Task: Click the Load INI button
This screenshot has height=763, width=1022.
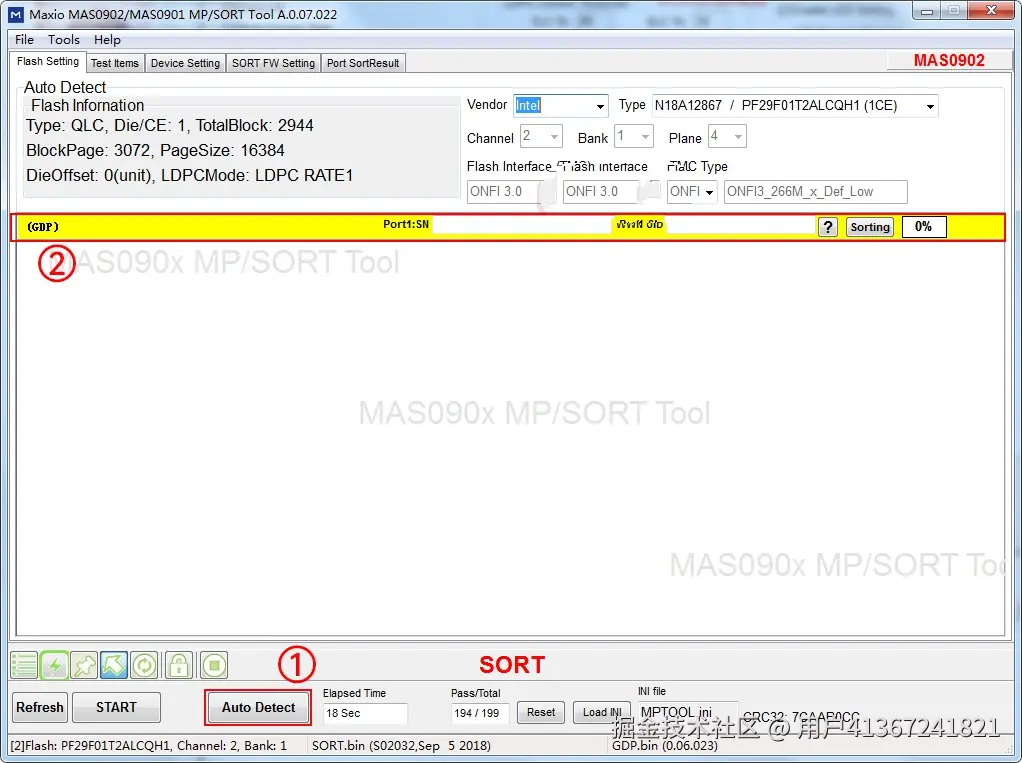Action: [602, 713]
